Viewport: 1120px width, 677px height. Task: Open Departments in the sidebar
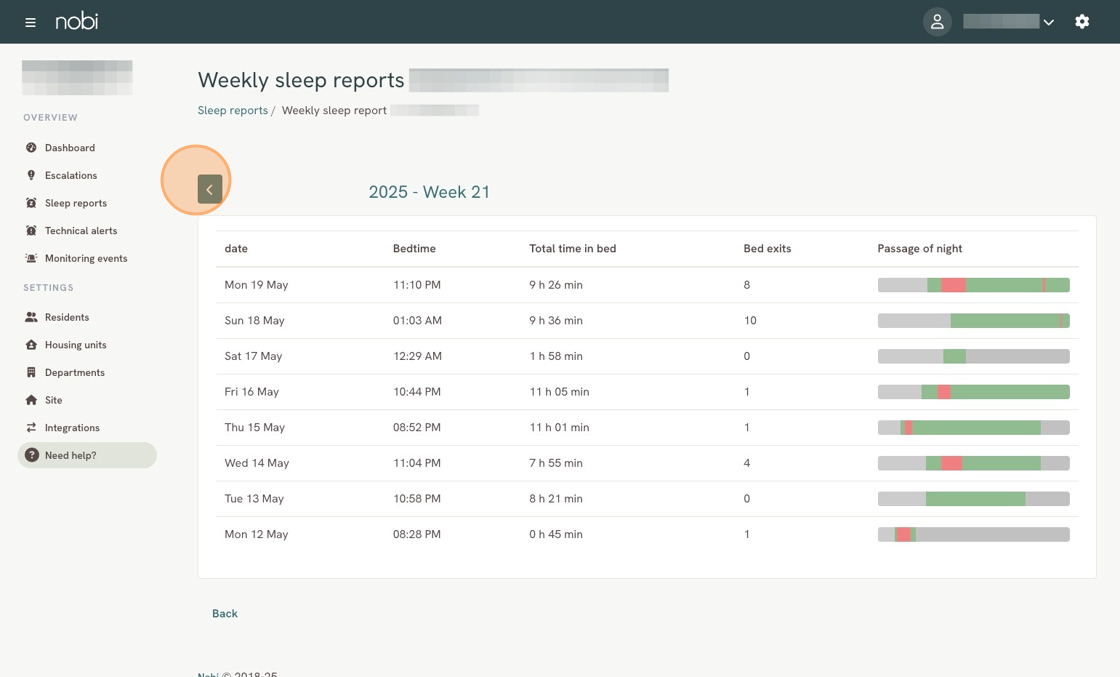(x=74, y=372)
